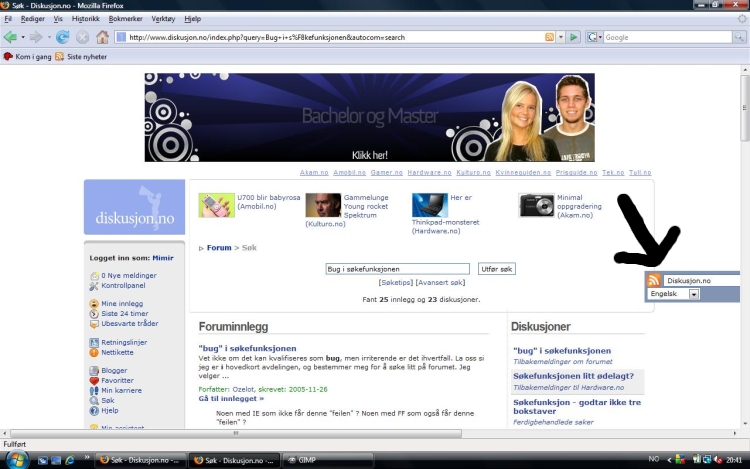Screen dimensions: 750x469
Task: Click the Mimir username link
Action: [163, 258]
